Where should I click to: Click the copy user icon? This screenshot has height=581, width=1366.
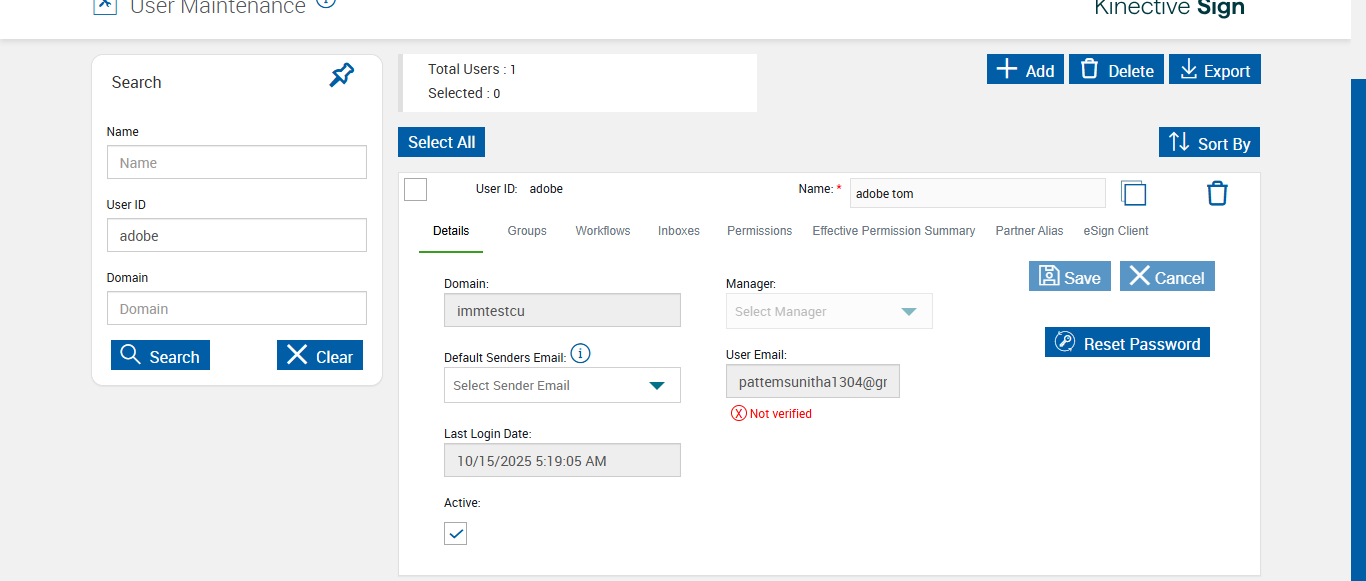click(1133, 193)
